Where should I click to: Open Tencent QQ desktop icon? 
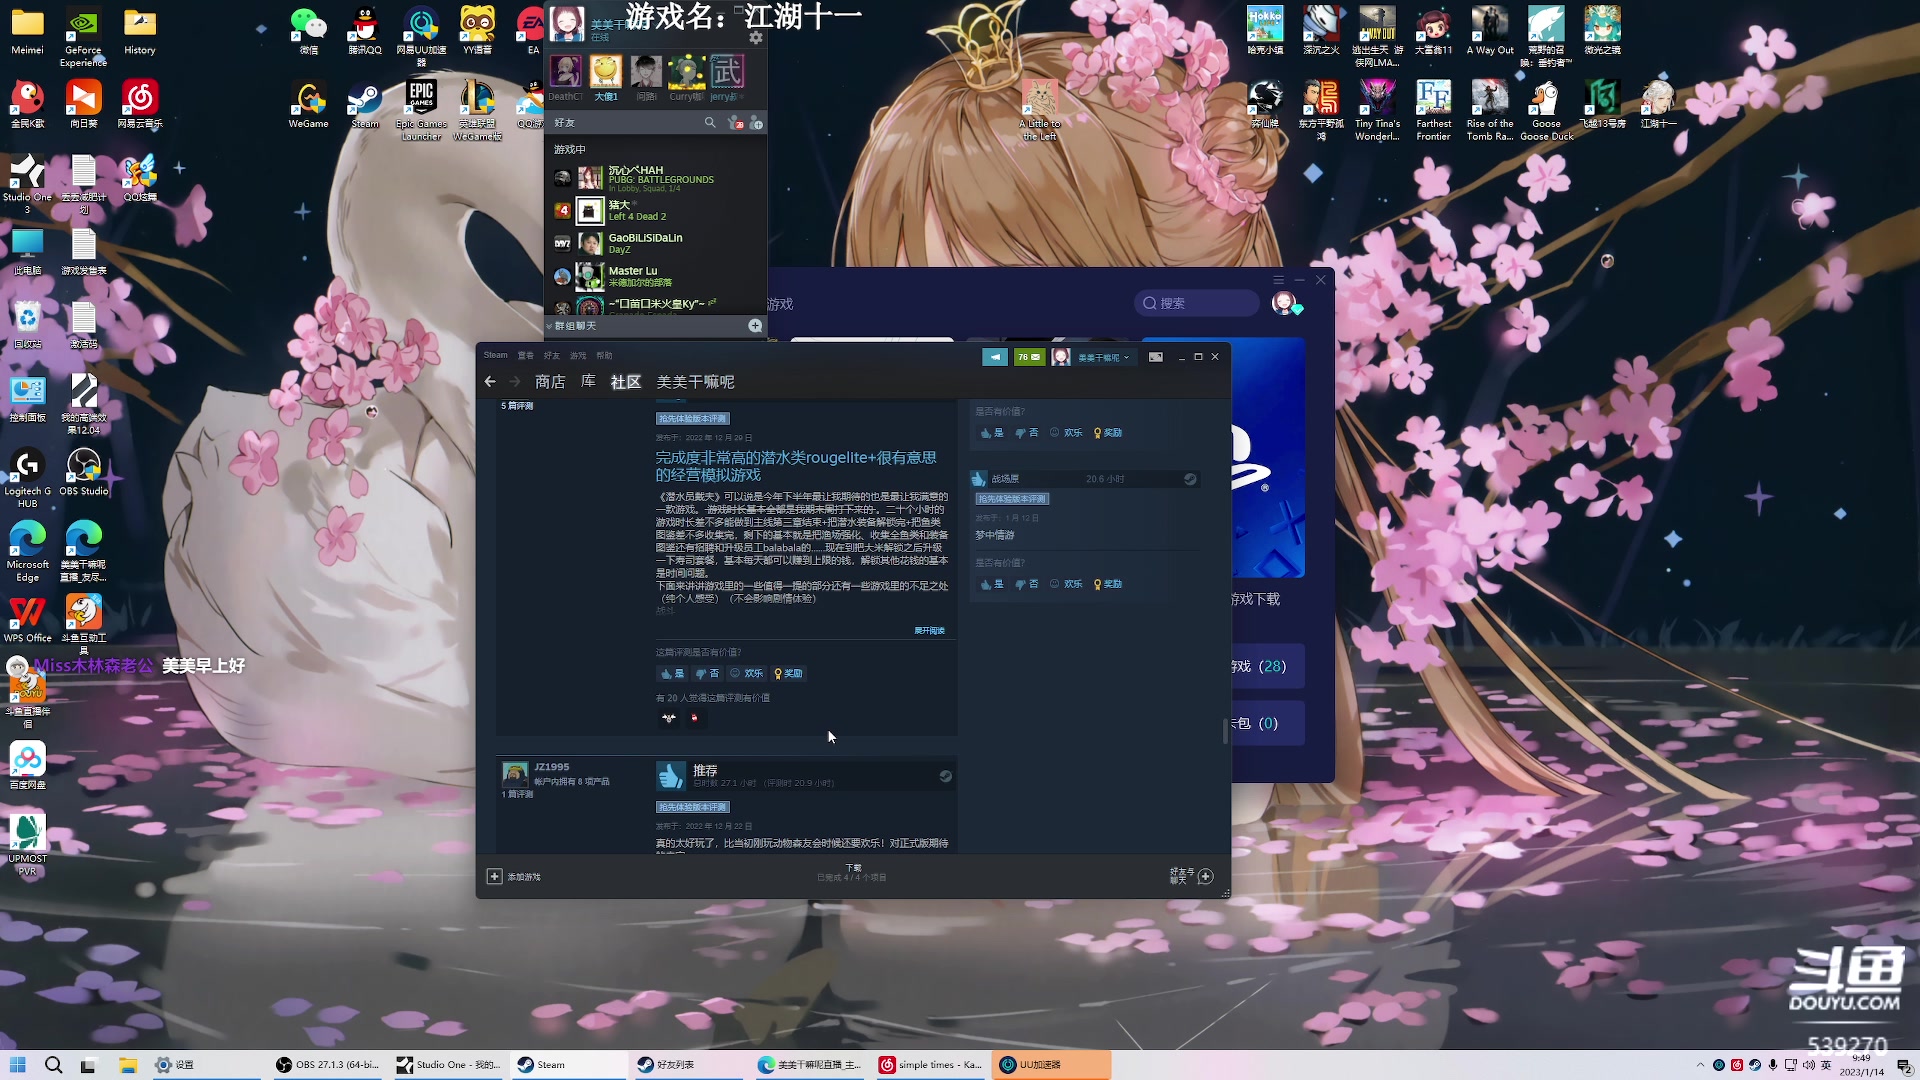(x=365, y=30)
